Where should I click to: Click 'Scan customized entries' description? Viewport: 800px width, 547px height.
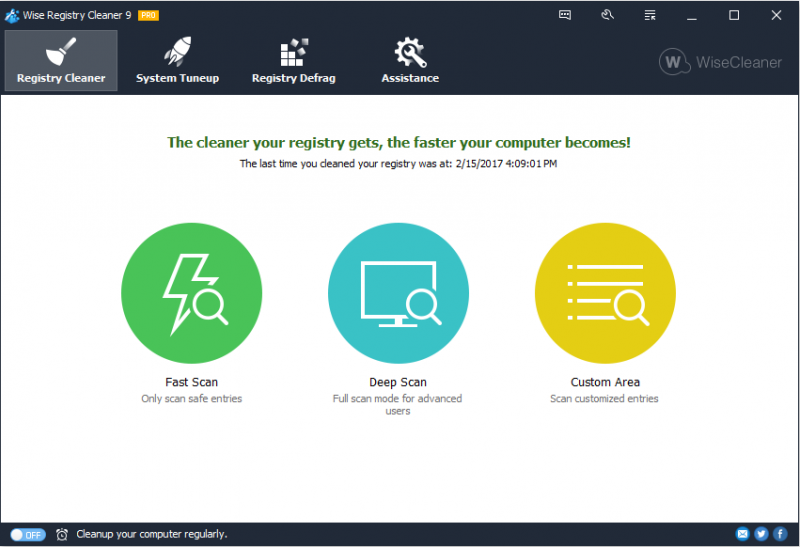[604, 399]
